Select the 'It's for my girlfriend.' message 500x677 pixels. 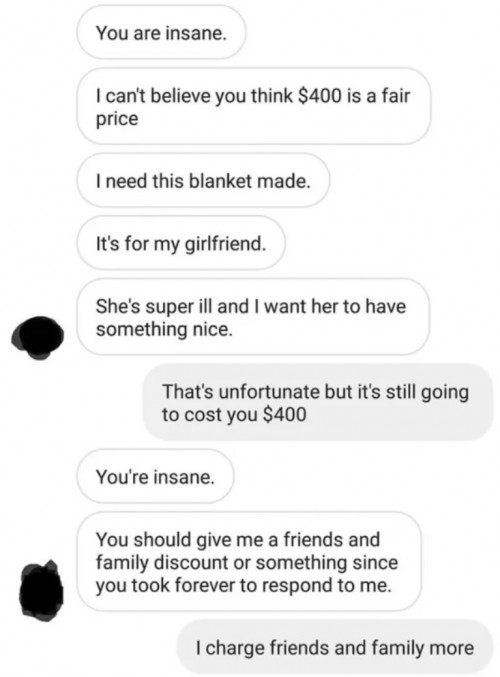click(x=181, y=244)
